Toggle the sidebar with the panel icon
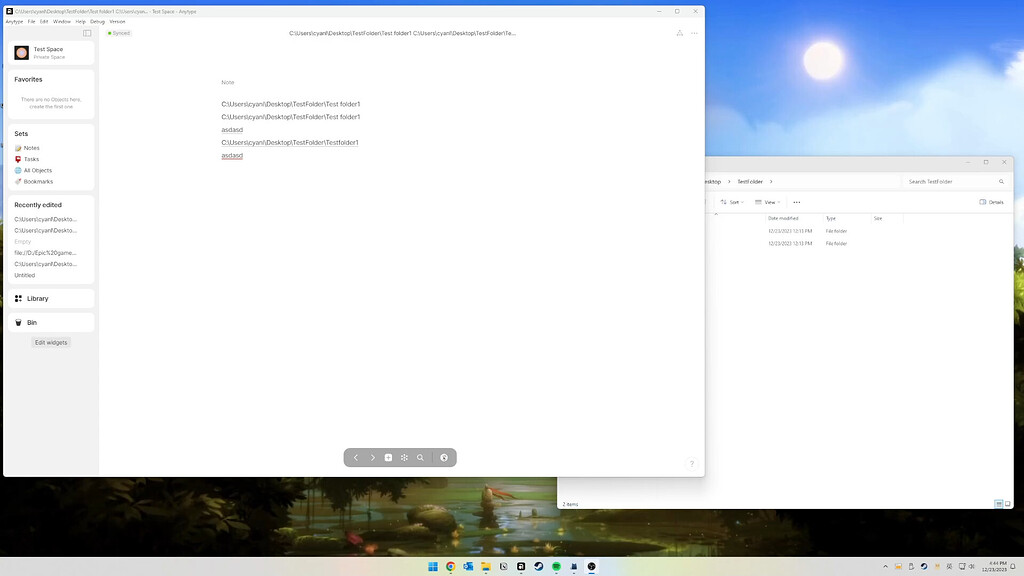Viewport: 1024px width, 576px height. coord(87,32)
